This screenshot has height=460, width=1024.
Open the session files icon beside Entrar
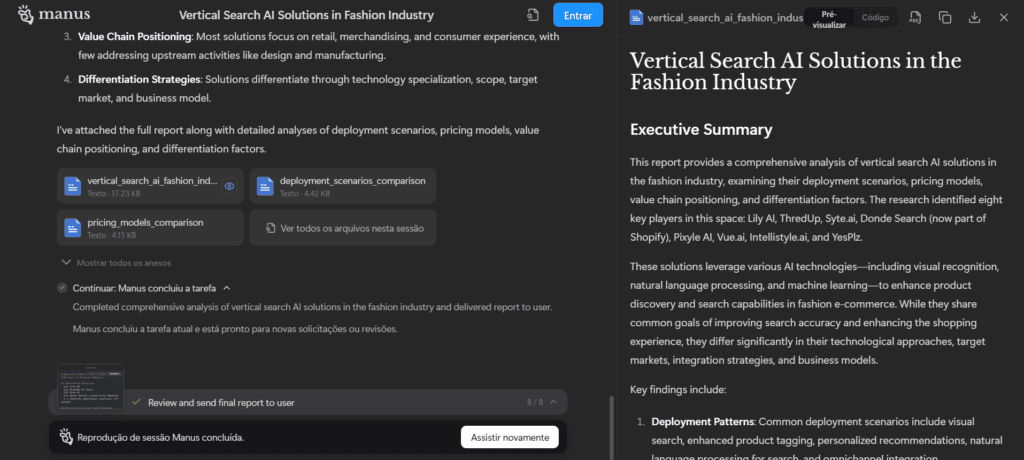point(533,15)
